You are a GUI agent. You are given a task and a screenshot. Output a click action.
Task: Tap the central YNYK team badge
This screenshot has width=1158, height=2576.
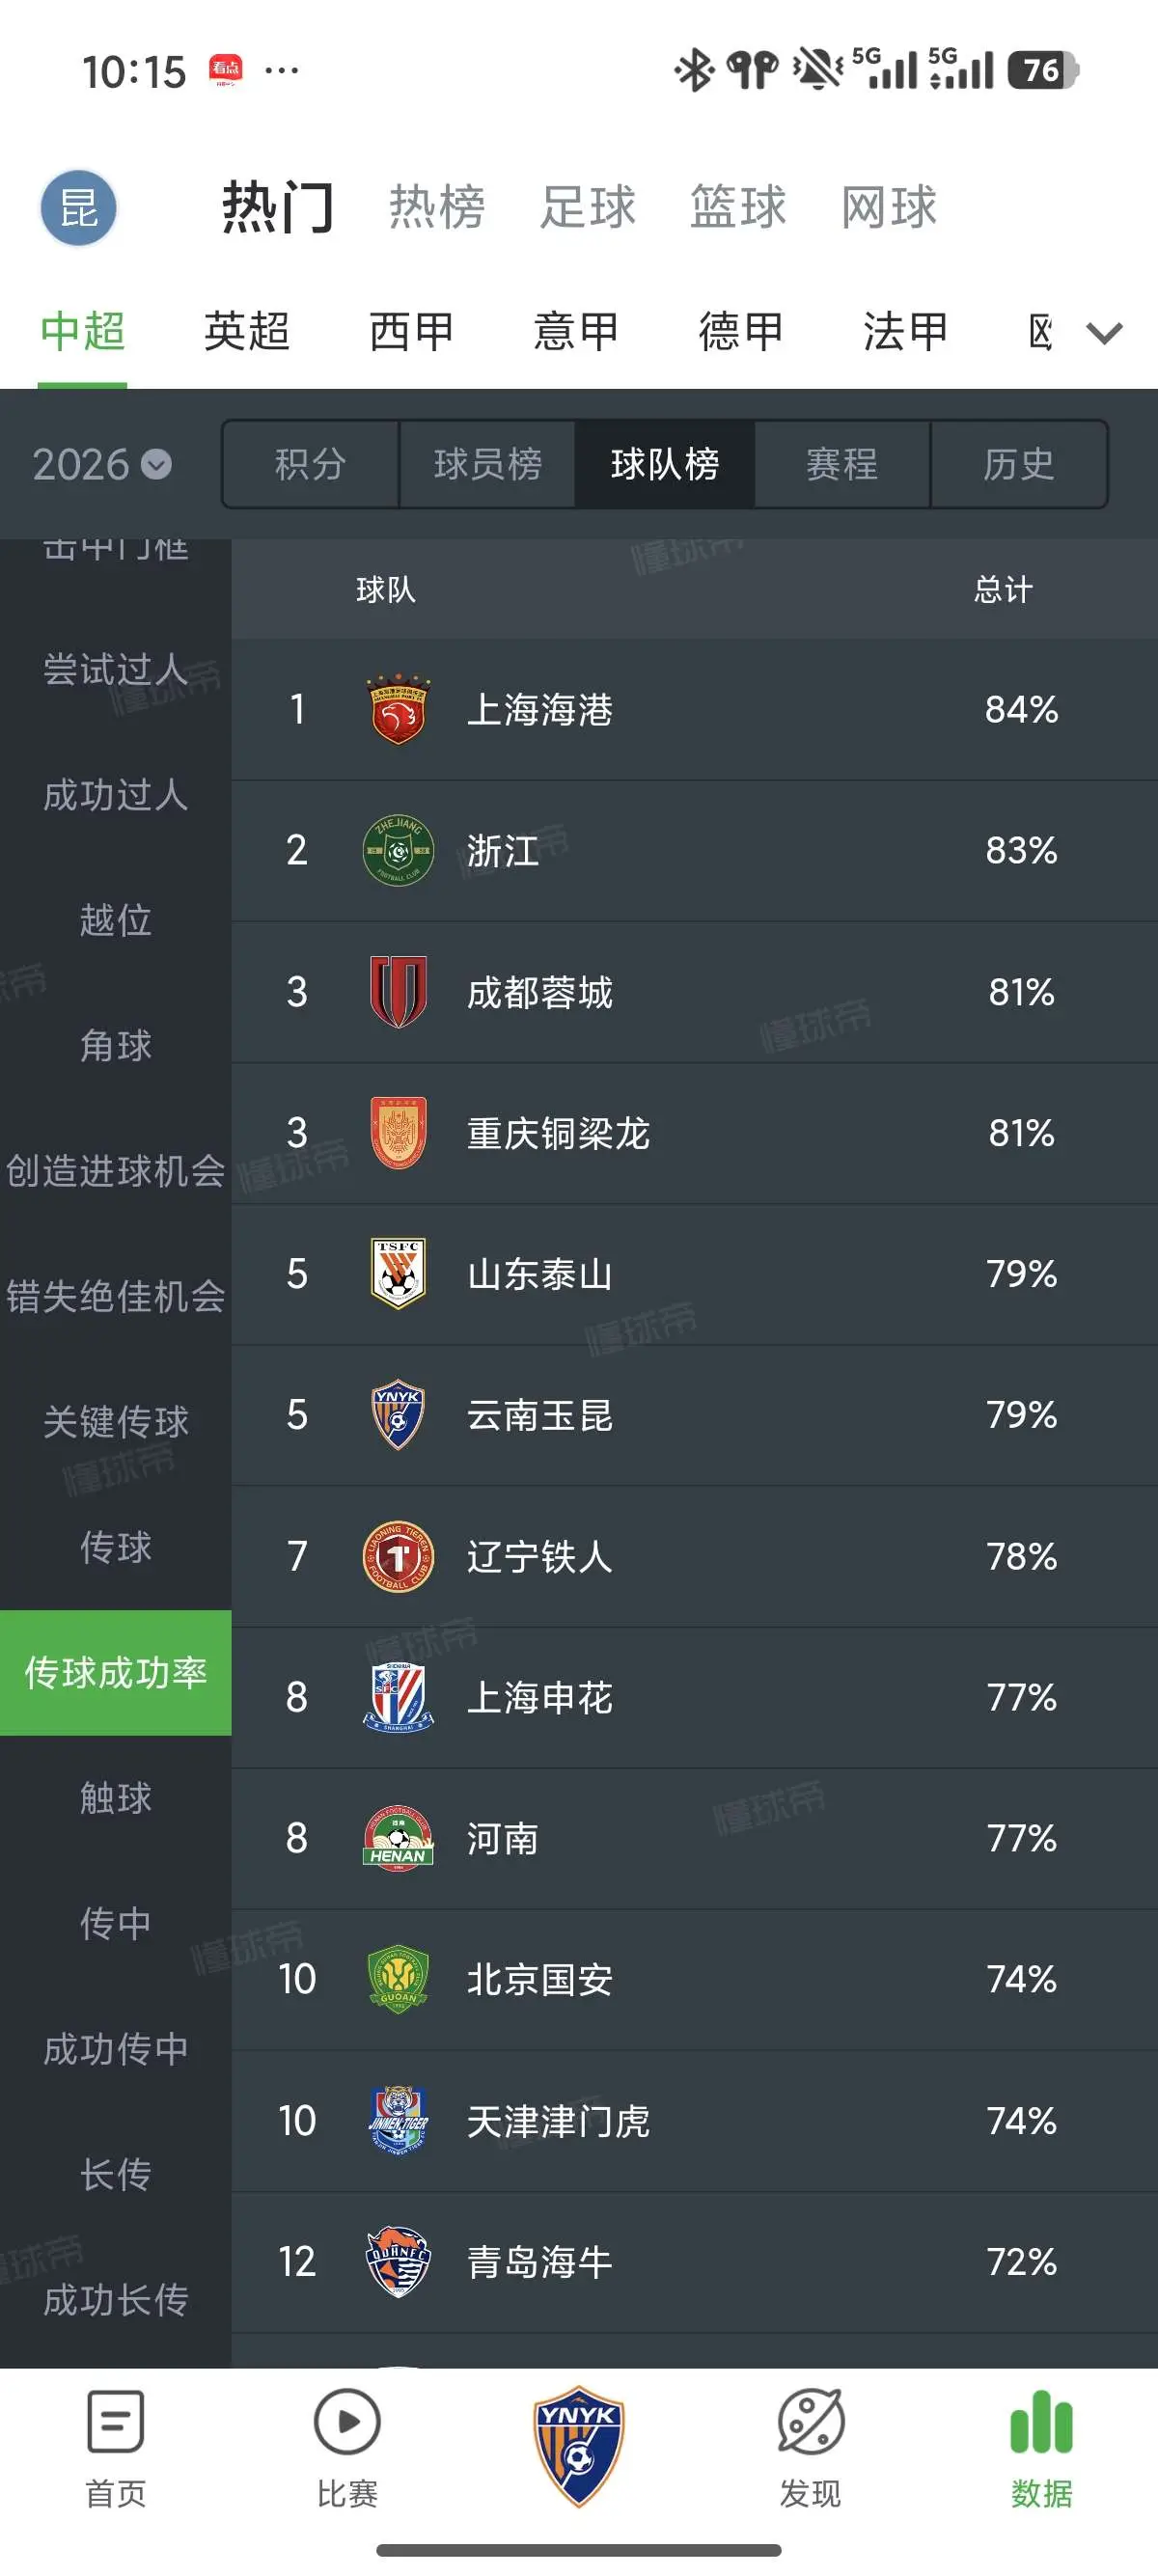(x=578, y=2446)
